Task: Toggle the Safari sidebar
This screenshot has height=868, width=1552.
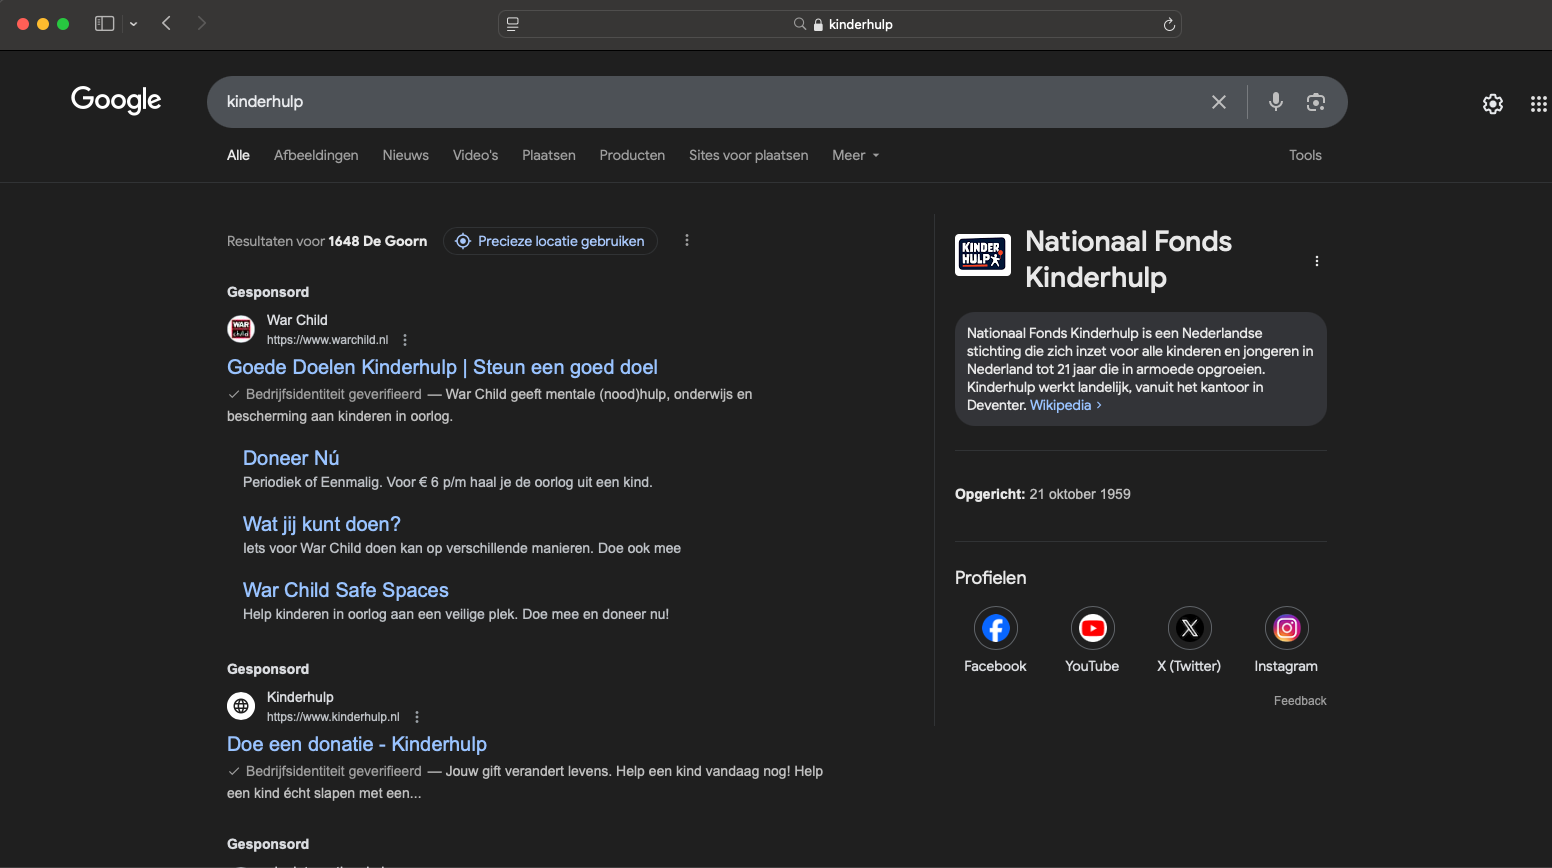Action: pos(104,23)
